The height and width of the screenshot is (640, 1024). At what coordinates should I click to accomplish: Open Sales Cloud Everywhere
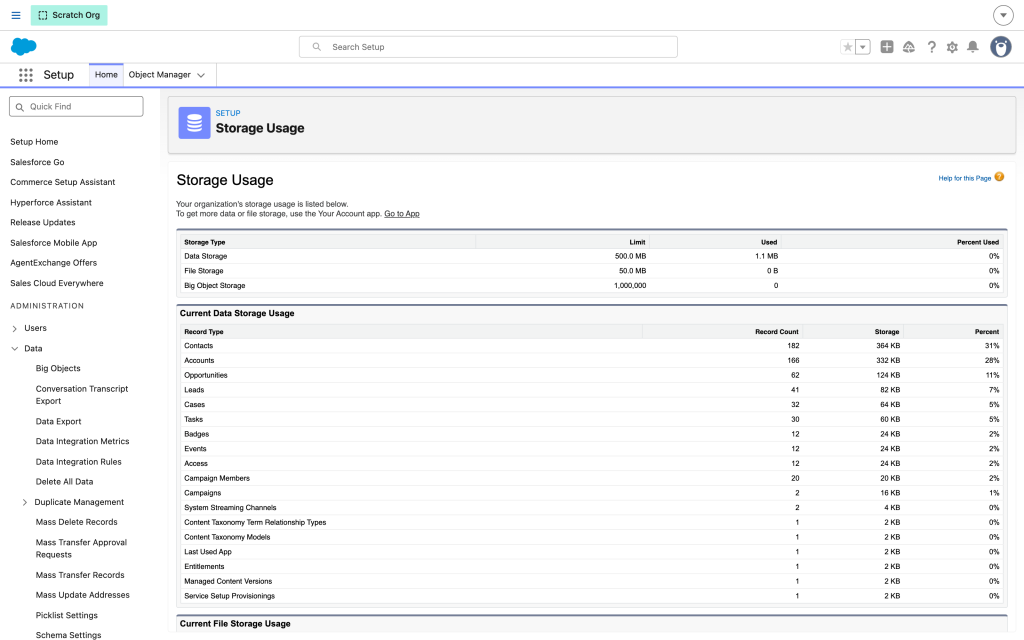coord(57,283)
